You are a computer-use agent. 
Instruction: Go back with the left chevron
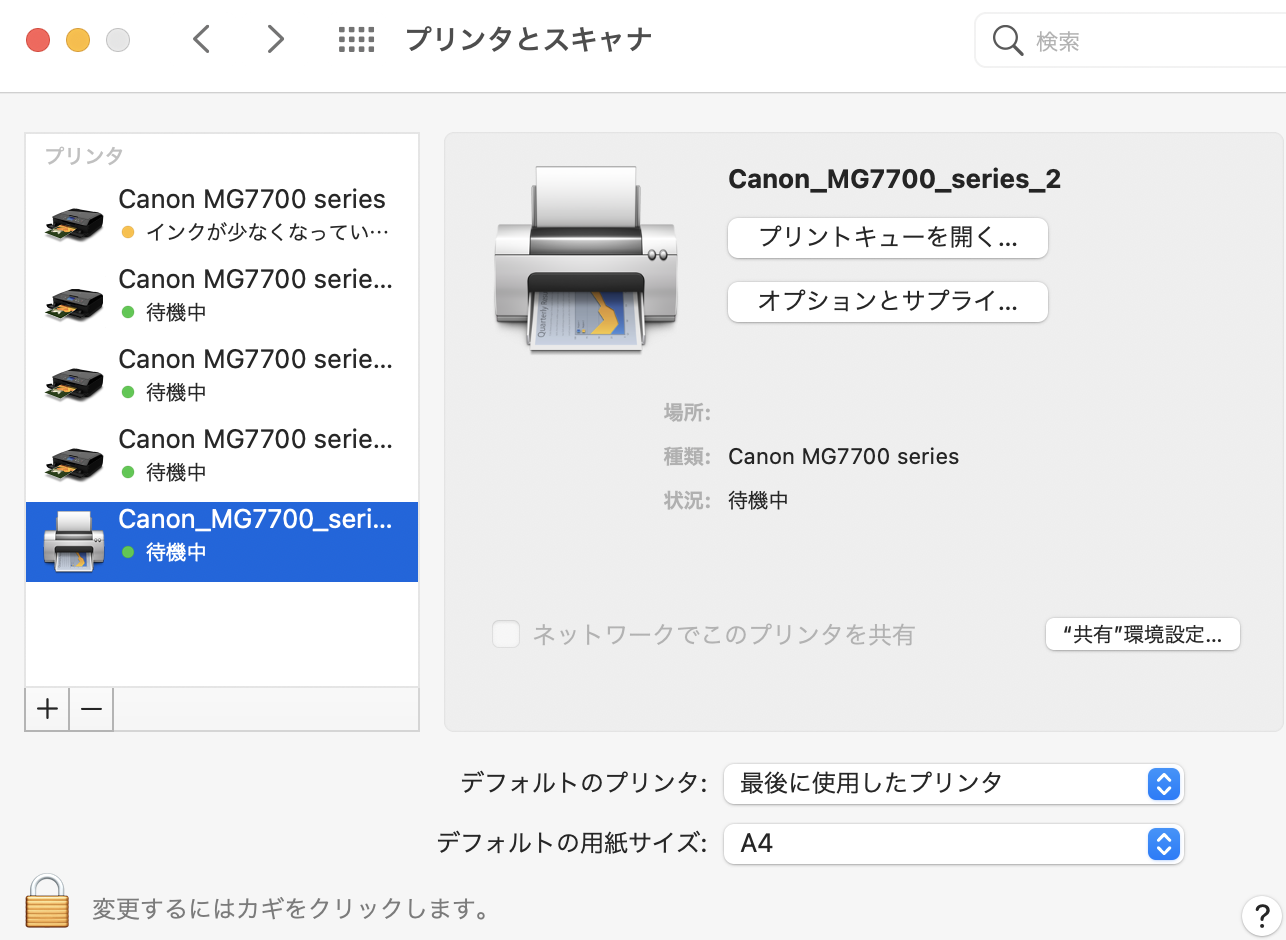click(x=202, y=40)
